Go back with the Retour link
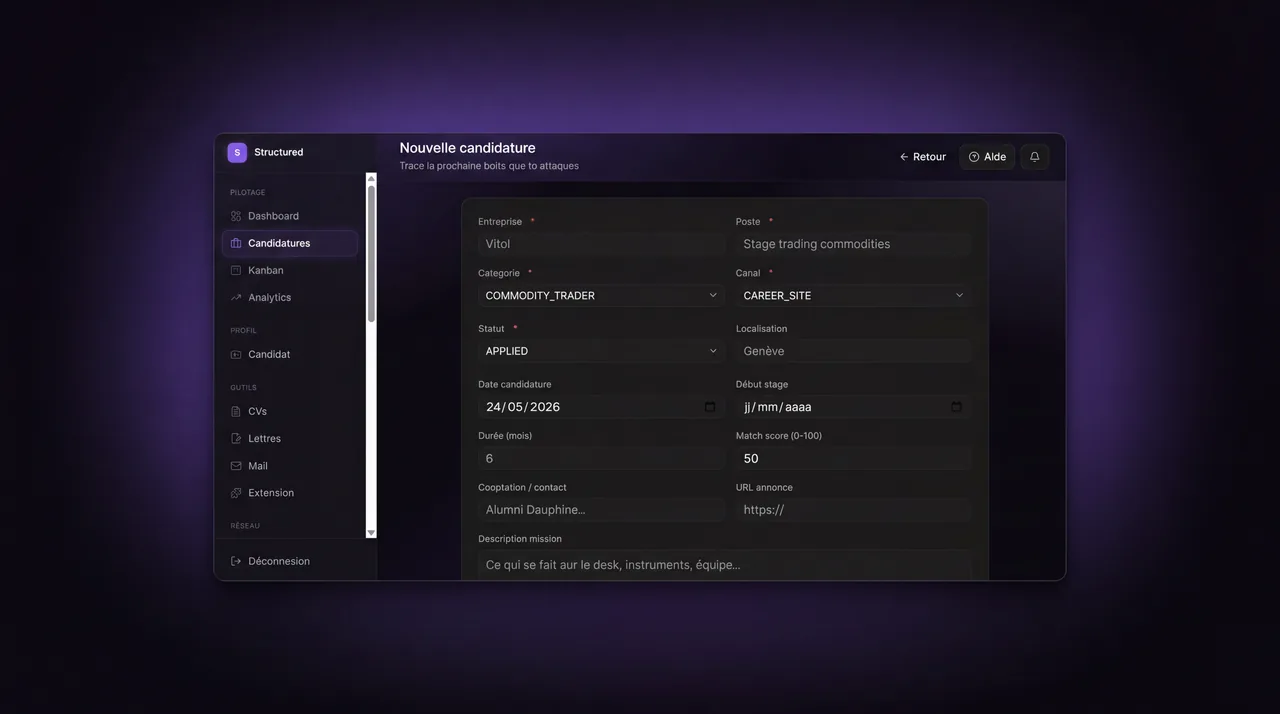This screenshot has width=1280, height=714. (922, 157)
